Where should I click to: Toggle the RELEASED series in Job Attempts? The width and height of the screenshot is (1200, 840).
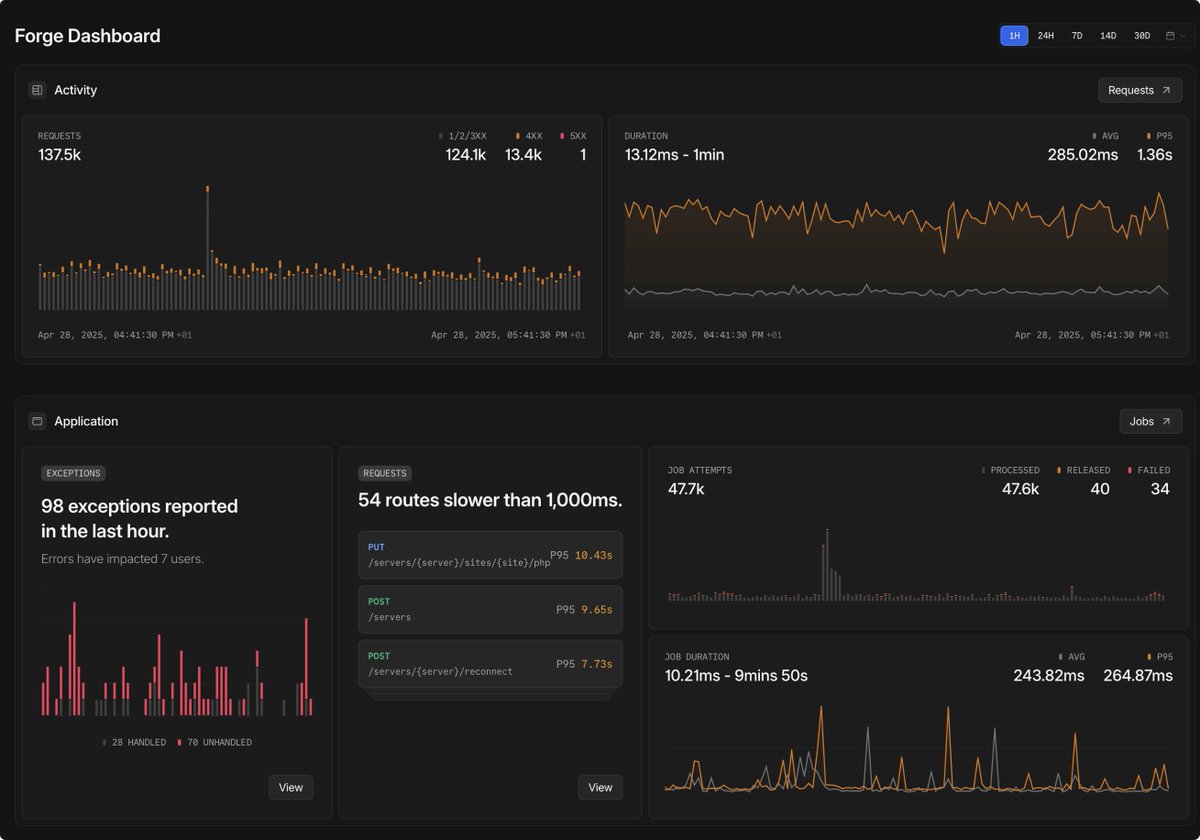1057,469
